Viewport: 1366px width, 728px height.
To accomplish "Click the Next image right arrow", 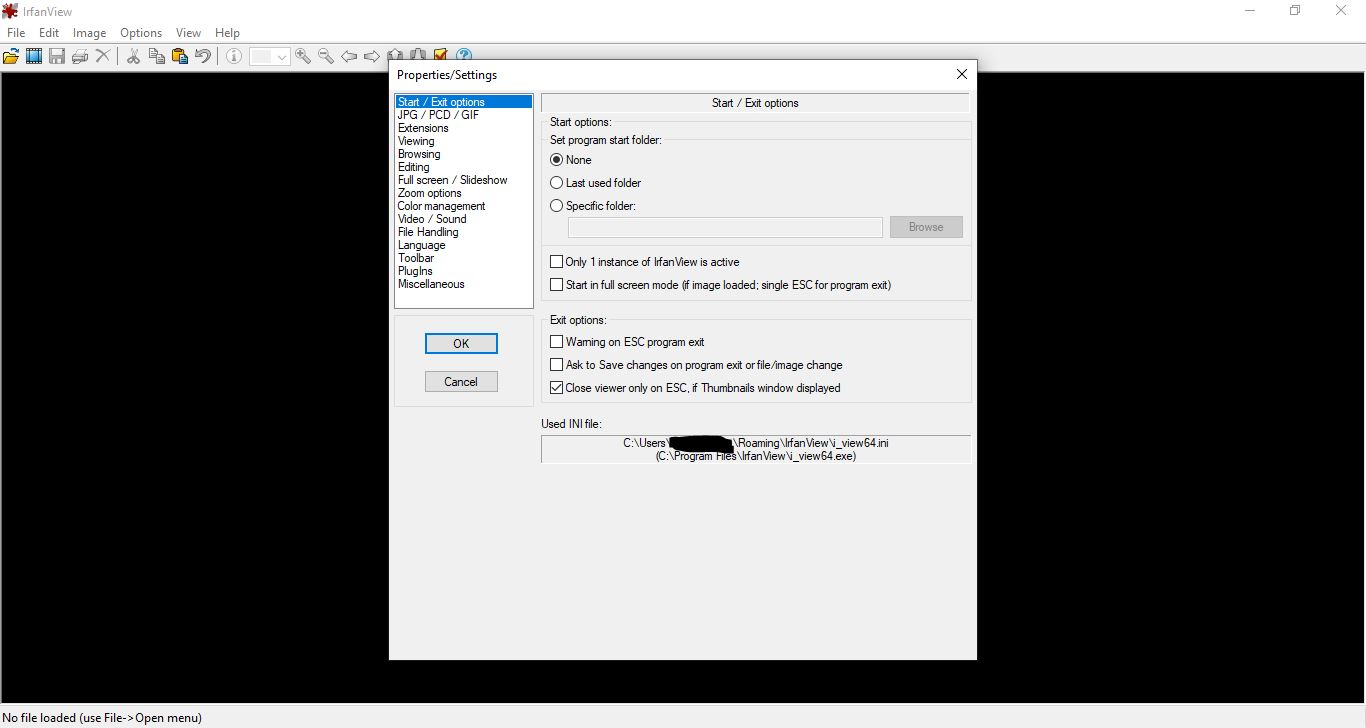I will pyautogui.click(x=372, y=57).
